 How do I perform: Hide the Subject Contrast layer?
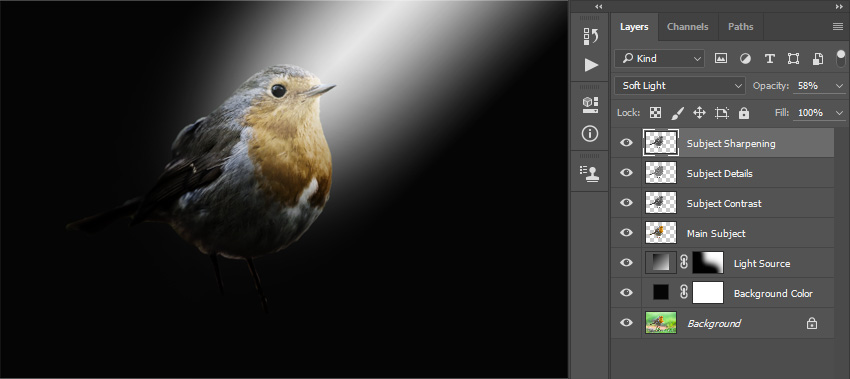pos(626,203)
